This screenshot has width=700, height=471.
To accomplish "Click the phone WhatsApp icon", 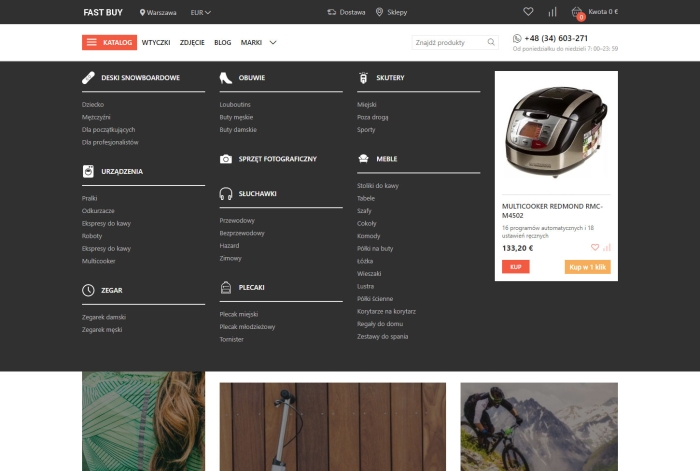I will 517,38.
